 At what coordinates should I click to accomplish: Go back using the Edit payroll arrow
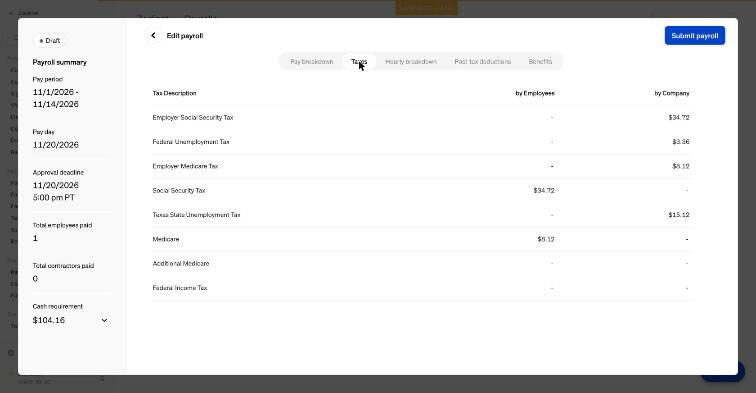click(153, 36)
